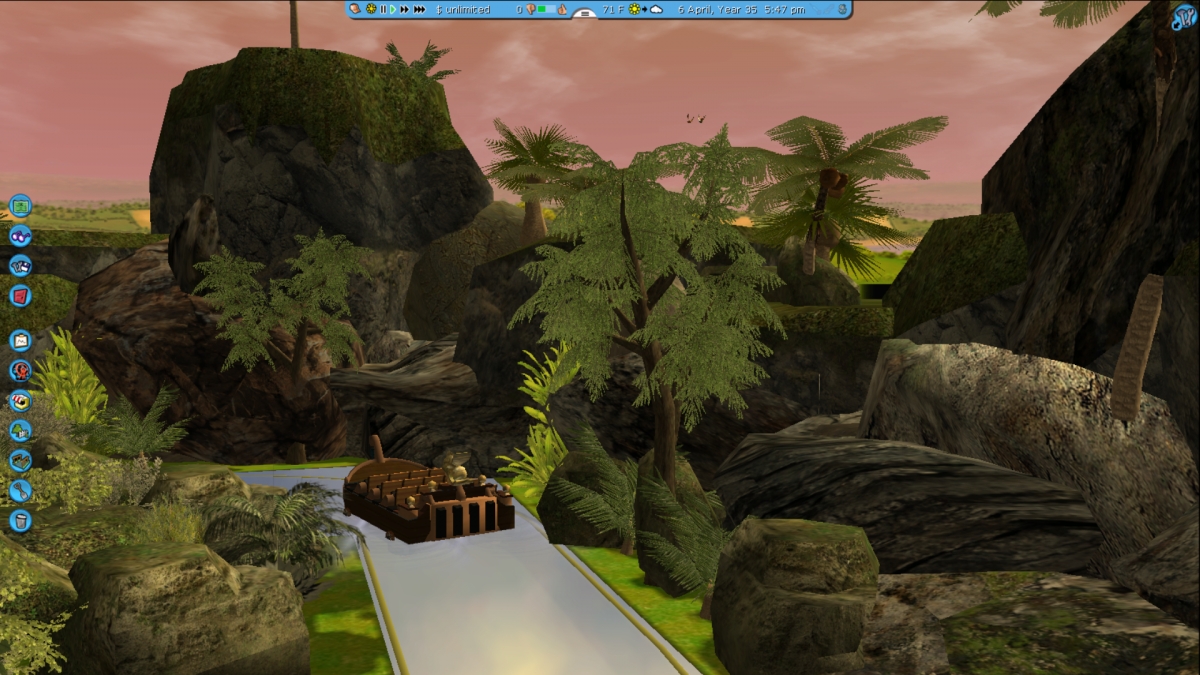Click the green park rating bar
The width and height of the screenshot is (1200, 675).
click(547, 9)
